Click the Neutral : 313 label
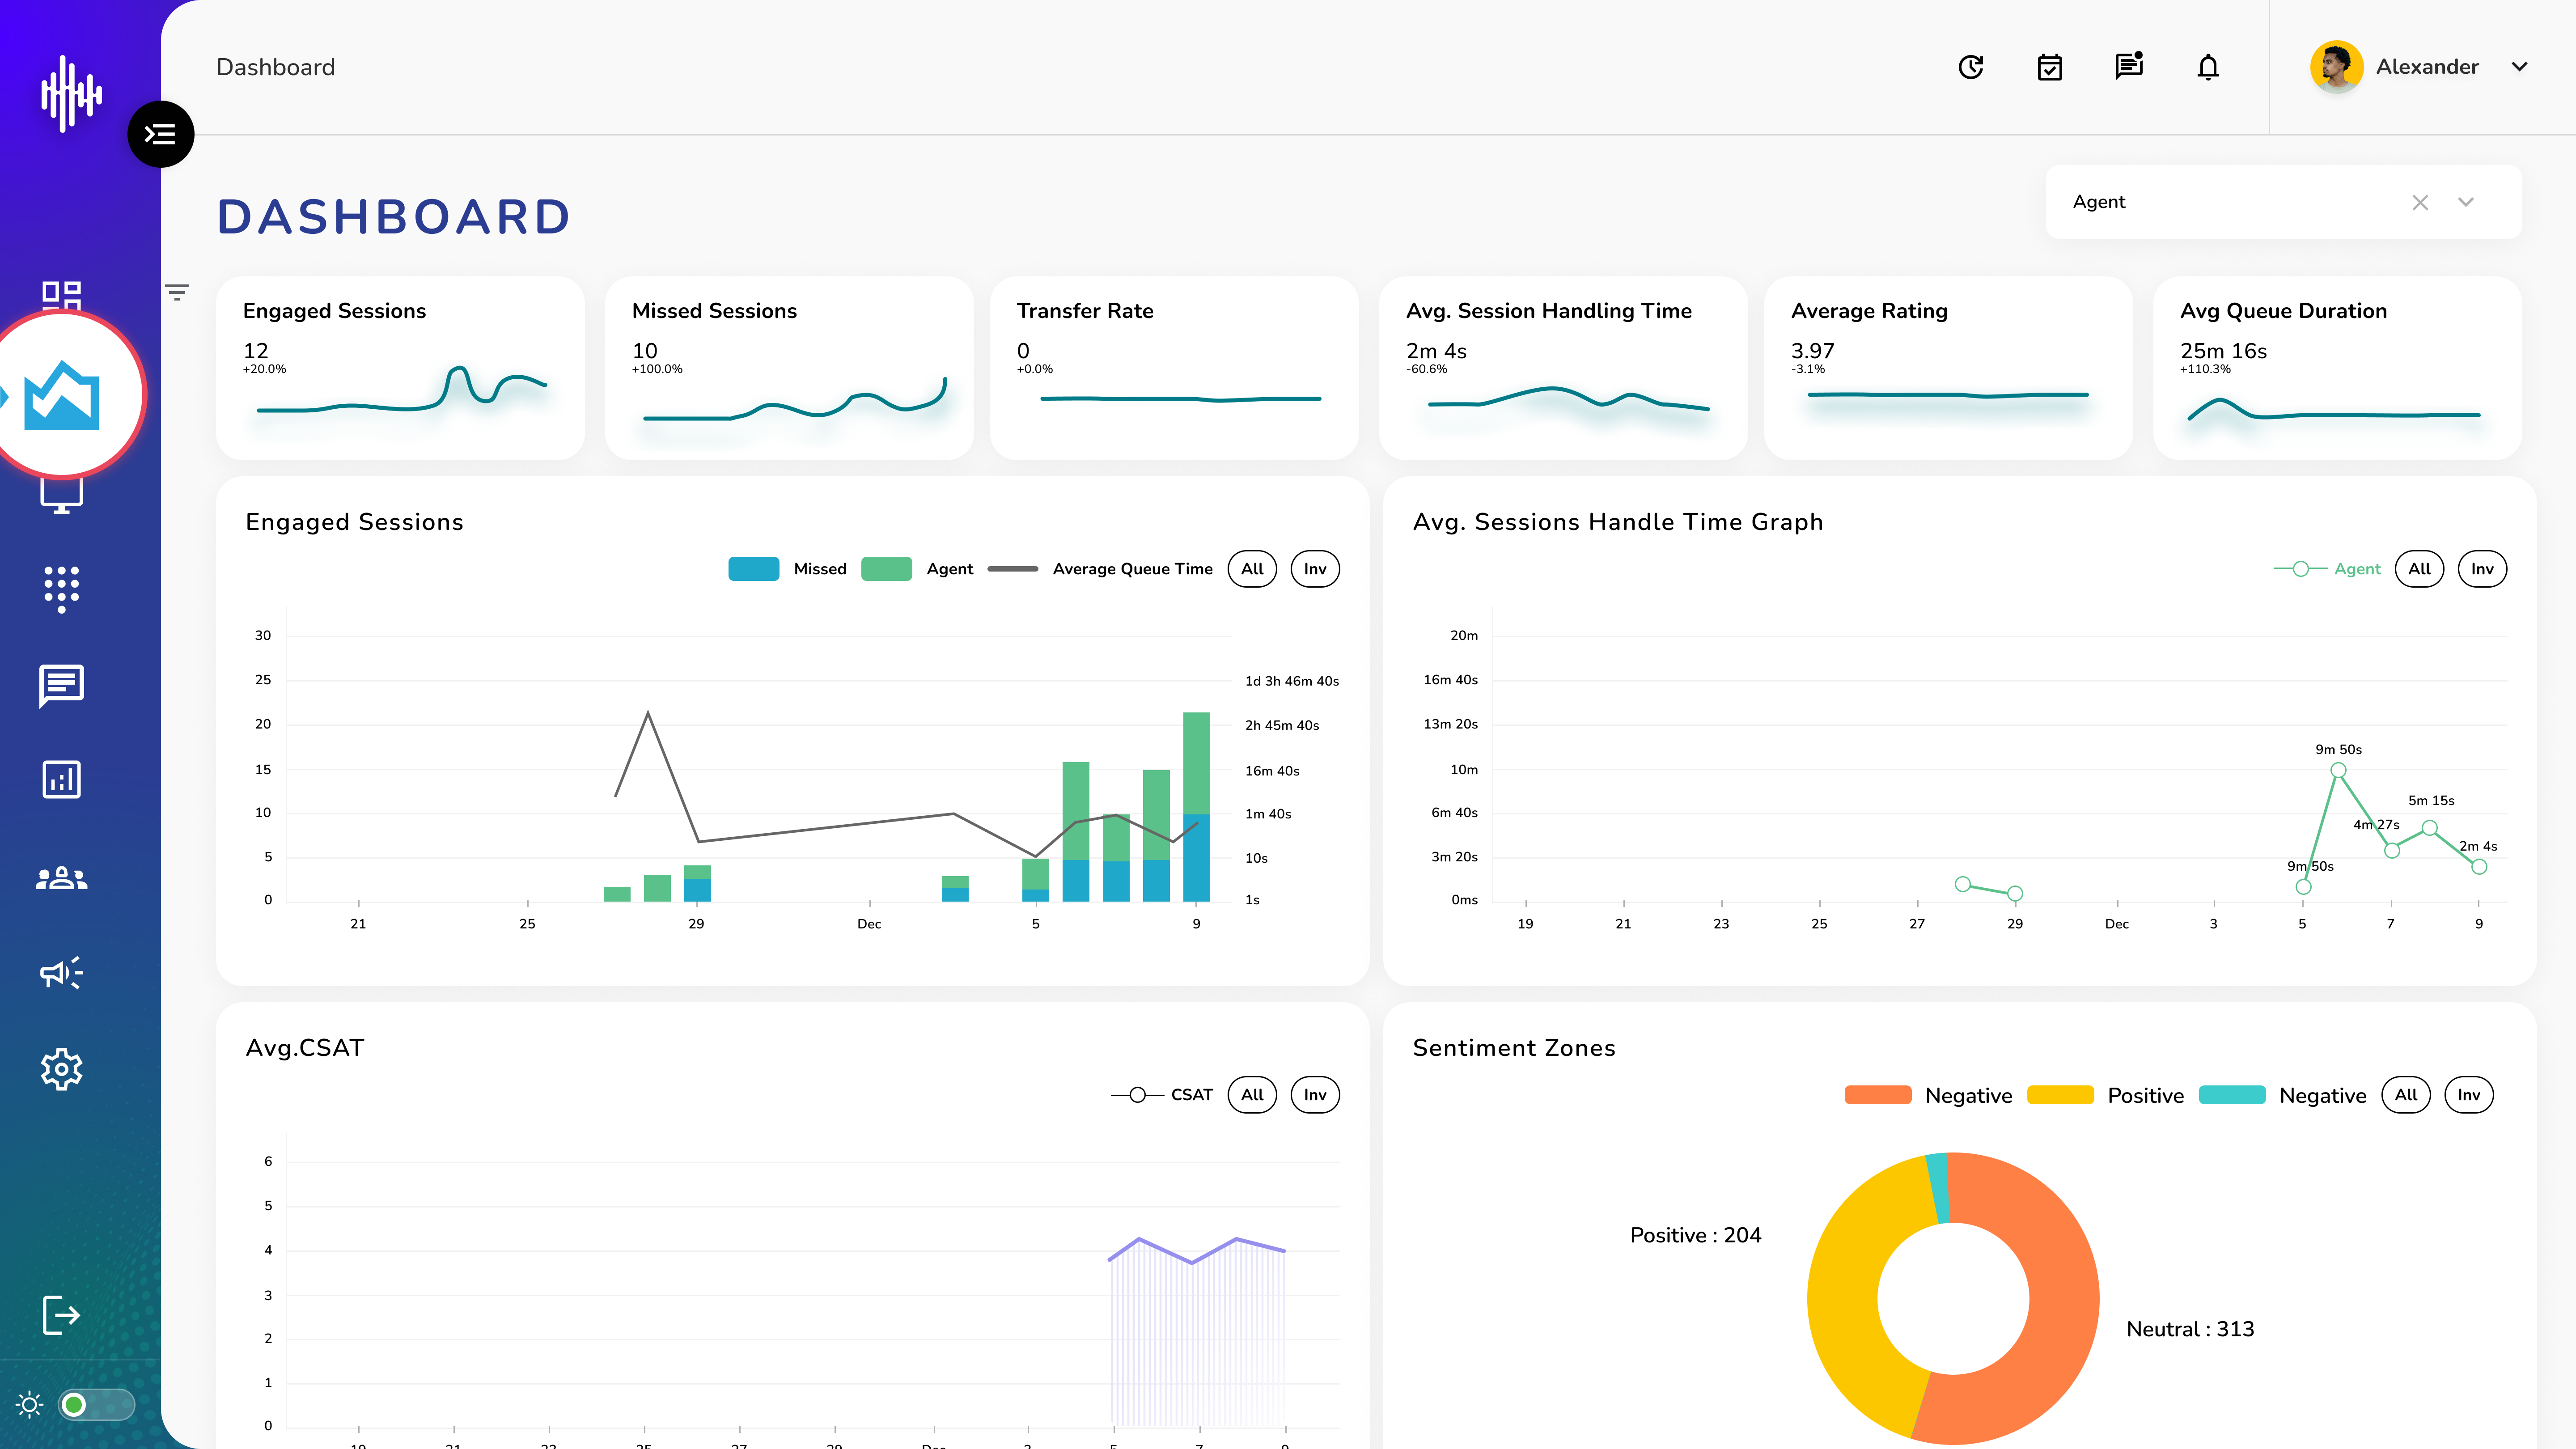The image size is (2576, 1449). 2190,1329
